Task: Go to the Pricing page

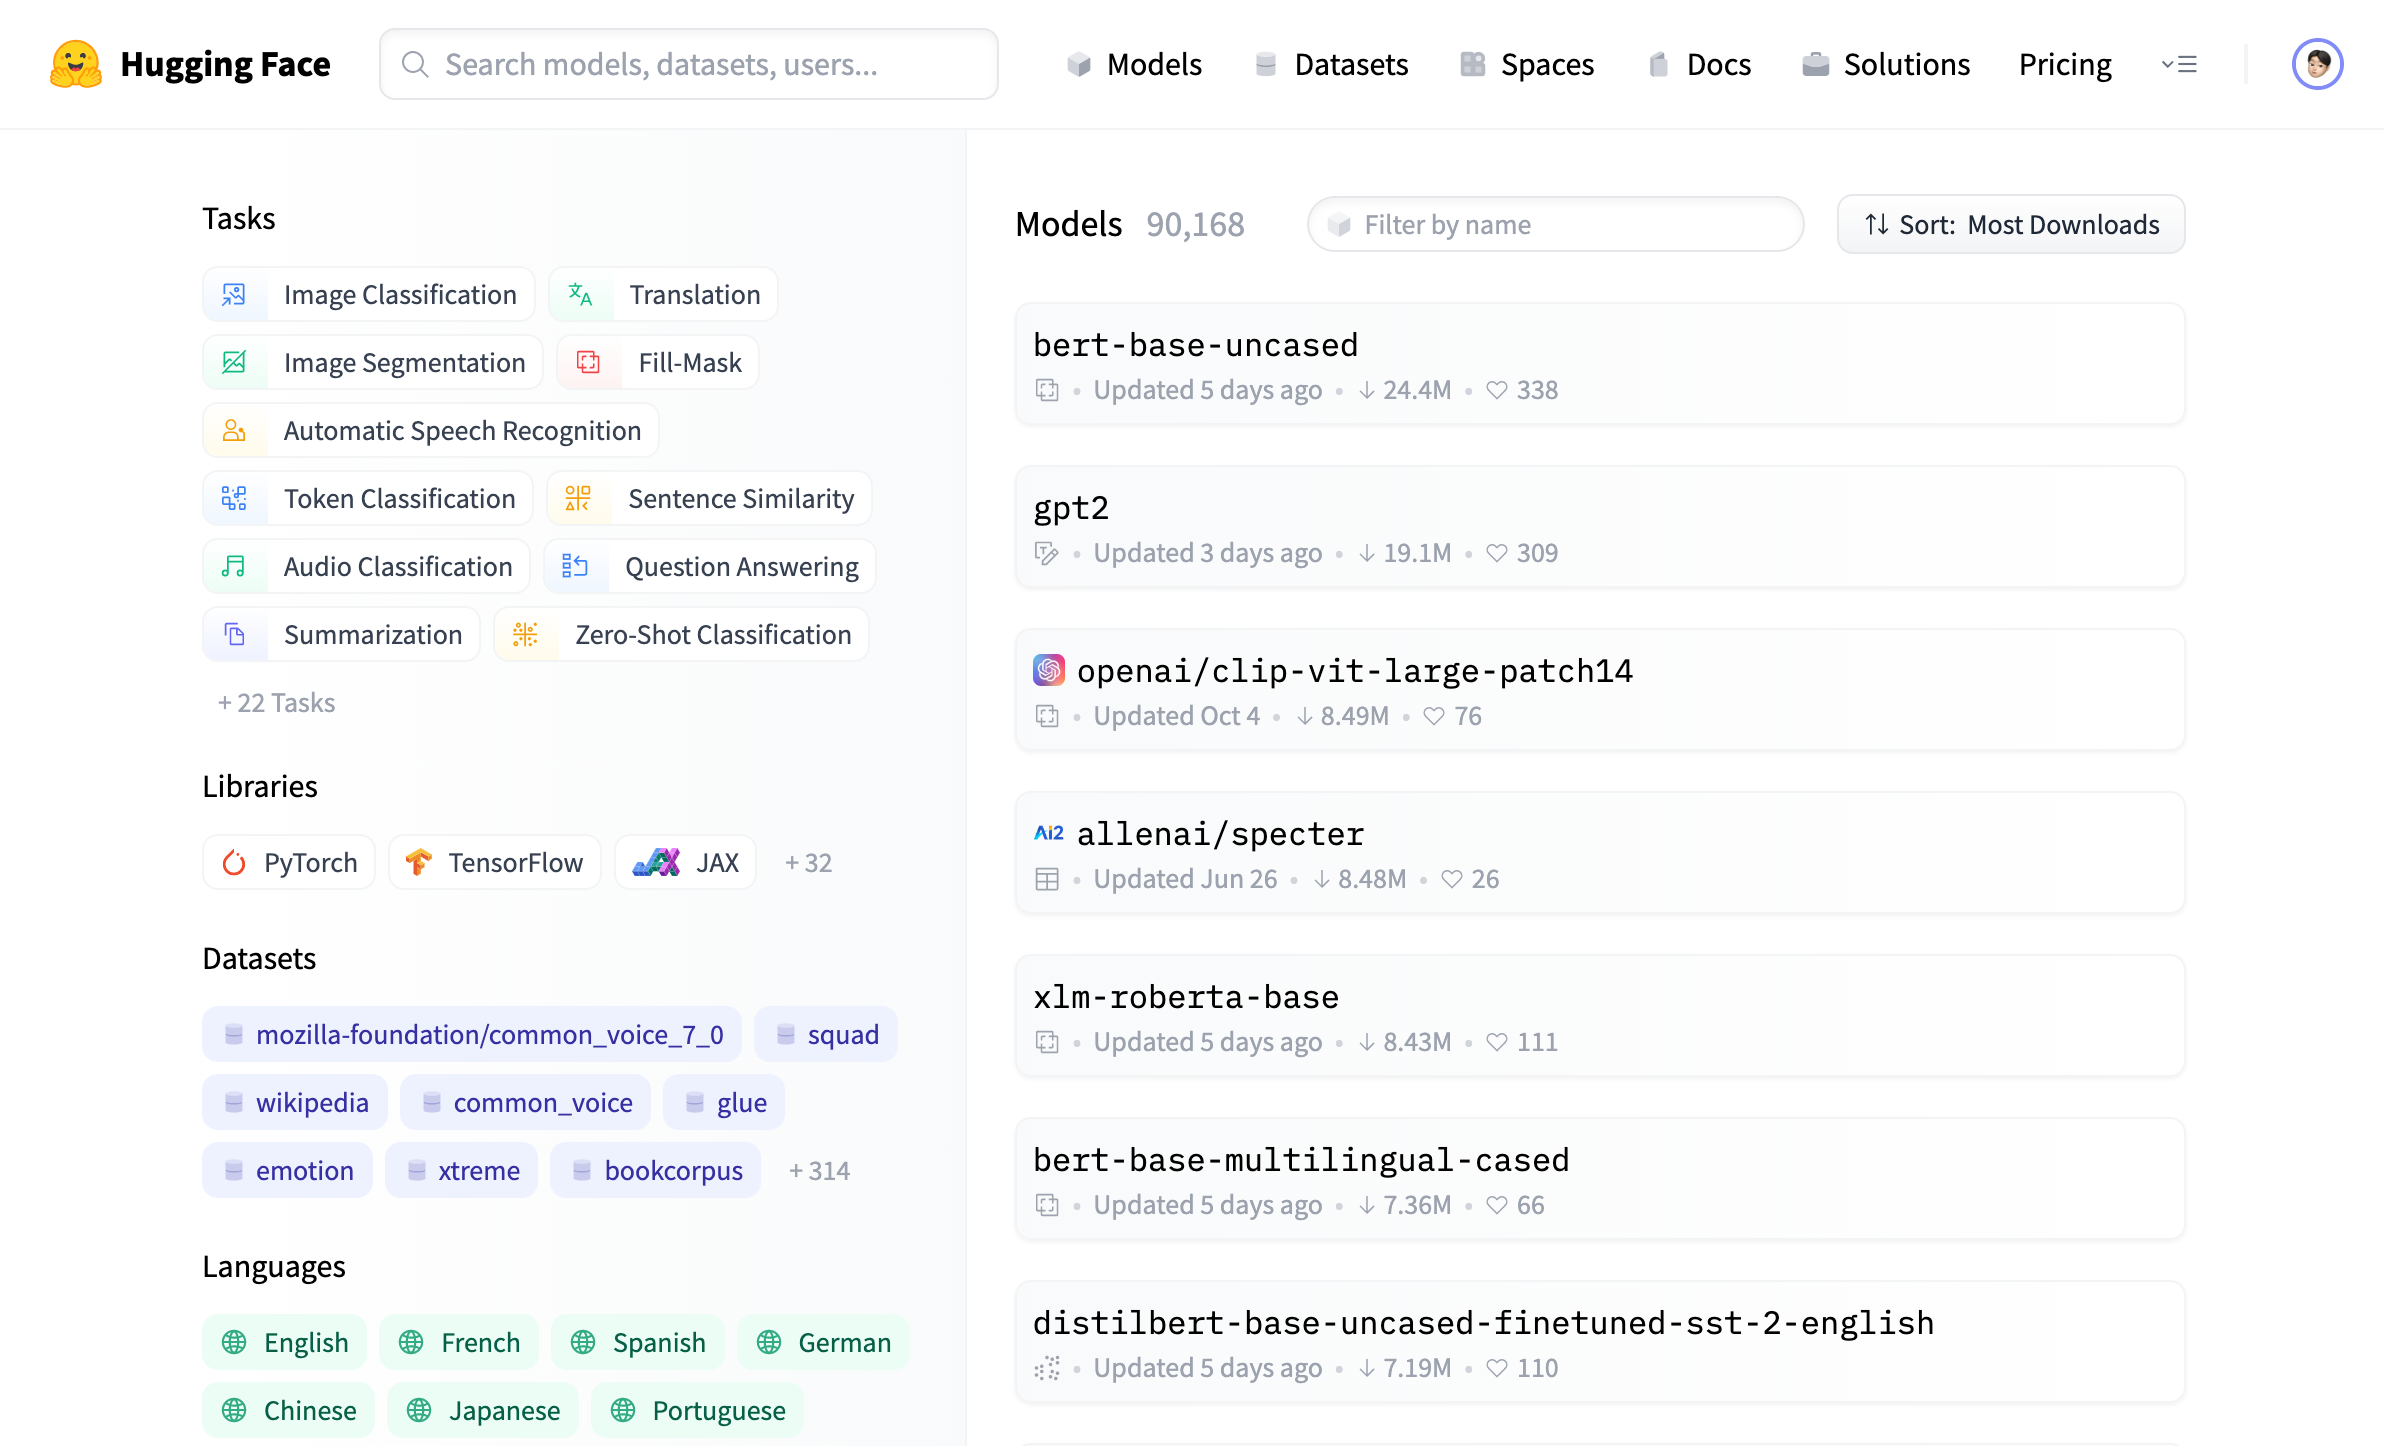Action: [2065, 64]
